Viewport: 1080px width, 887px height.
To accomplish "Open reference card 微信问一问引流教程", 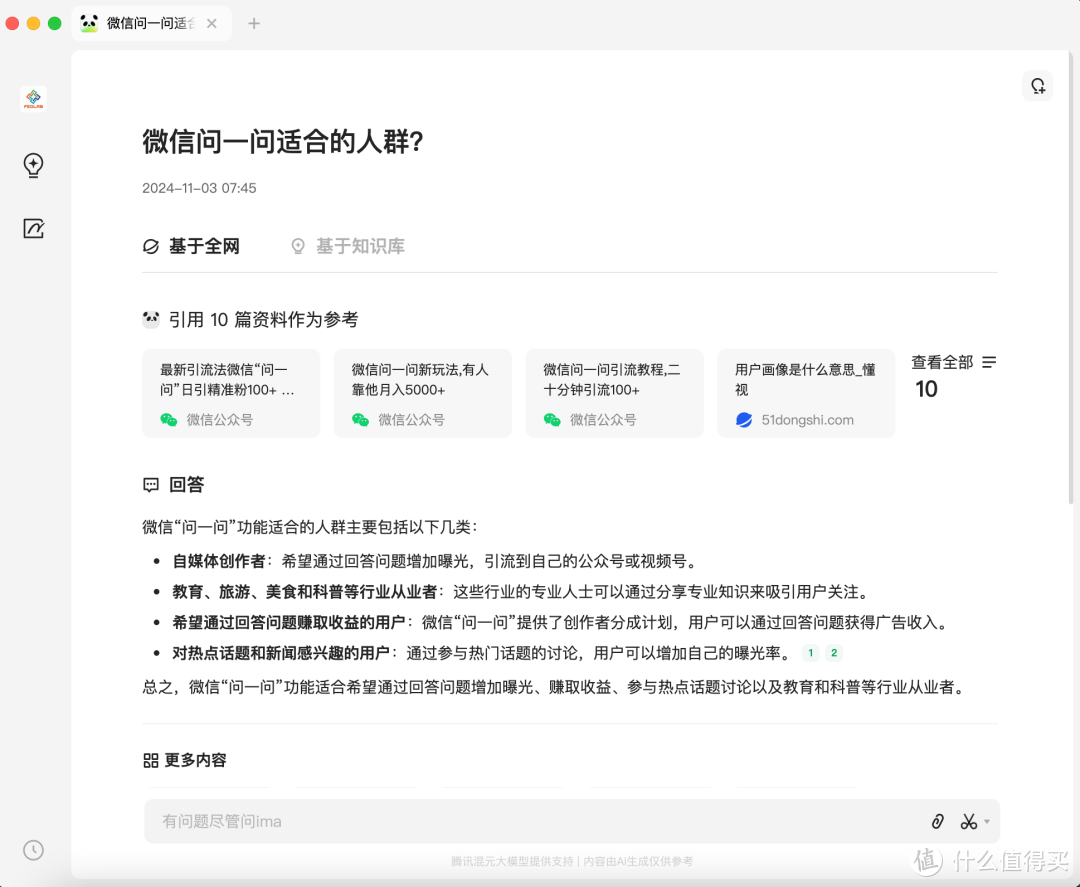I will tap(614, 393).
